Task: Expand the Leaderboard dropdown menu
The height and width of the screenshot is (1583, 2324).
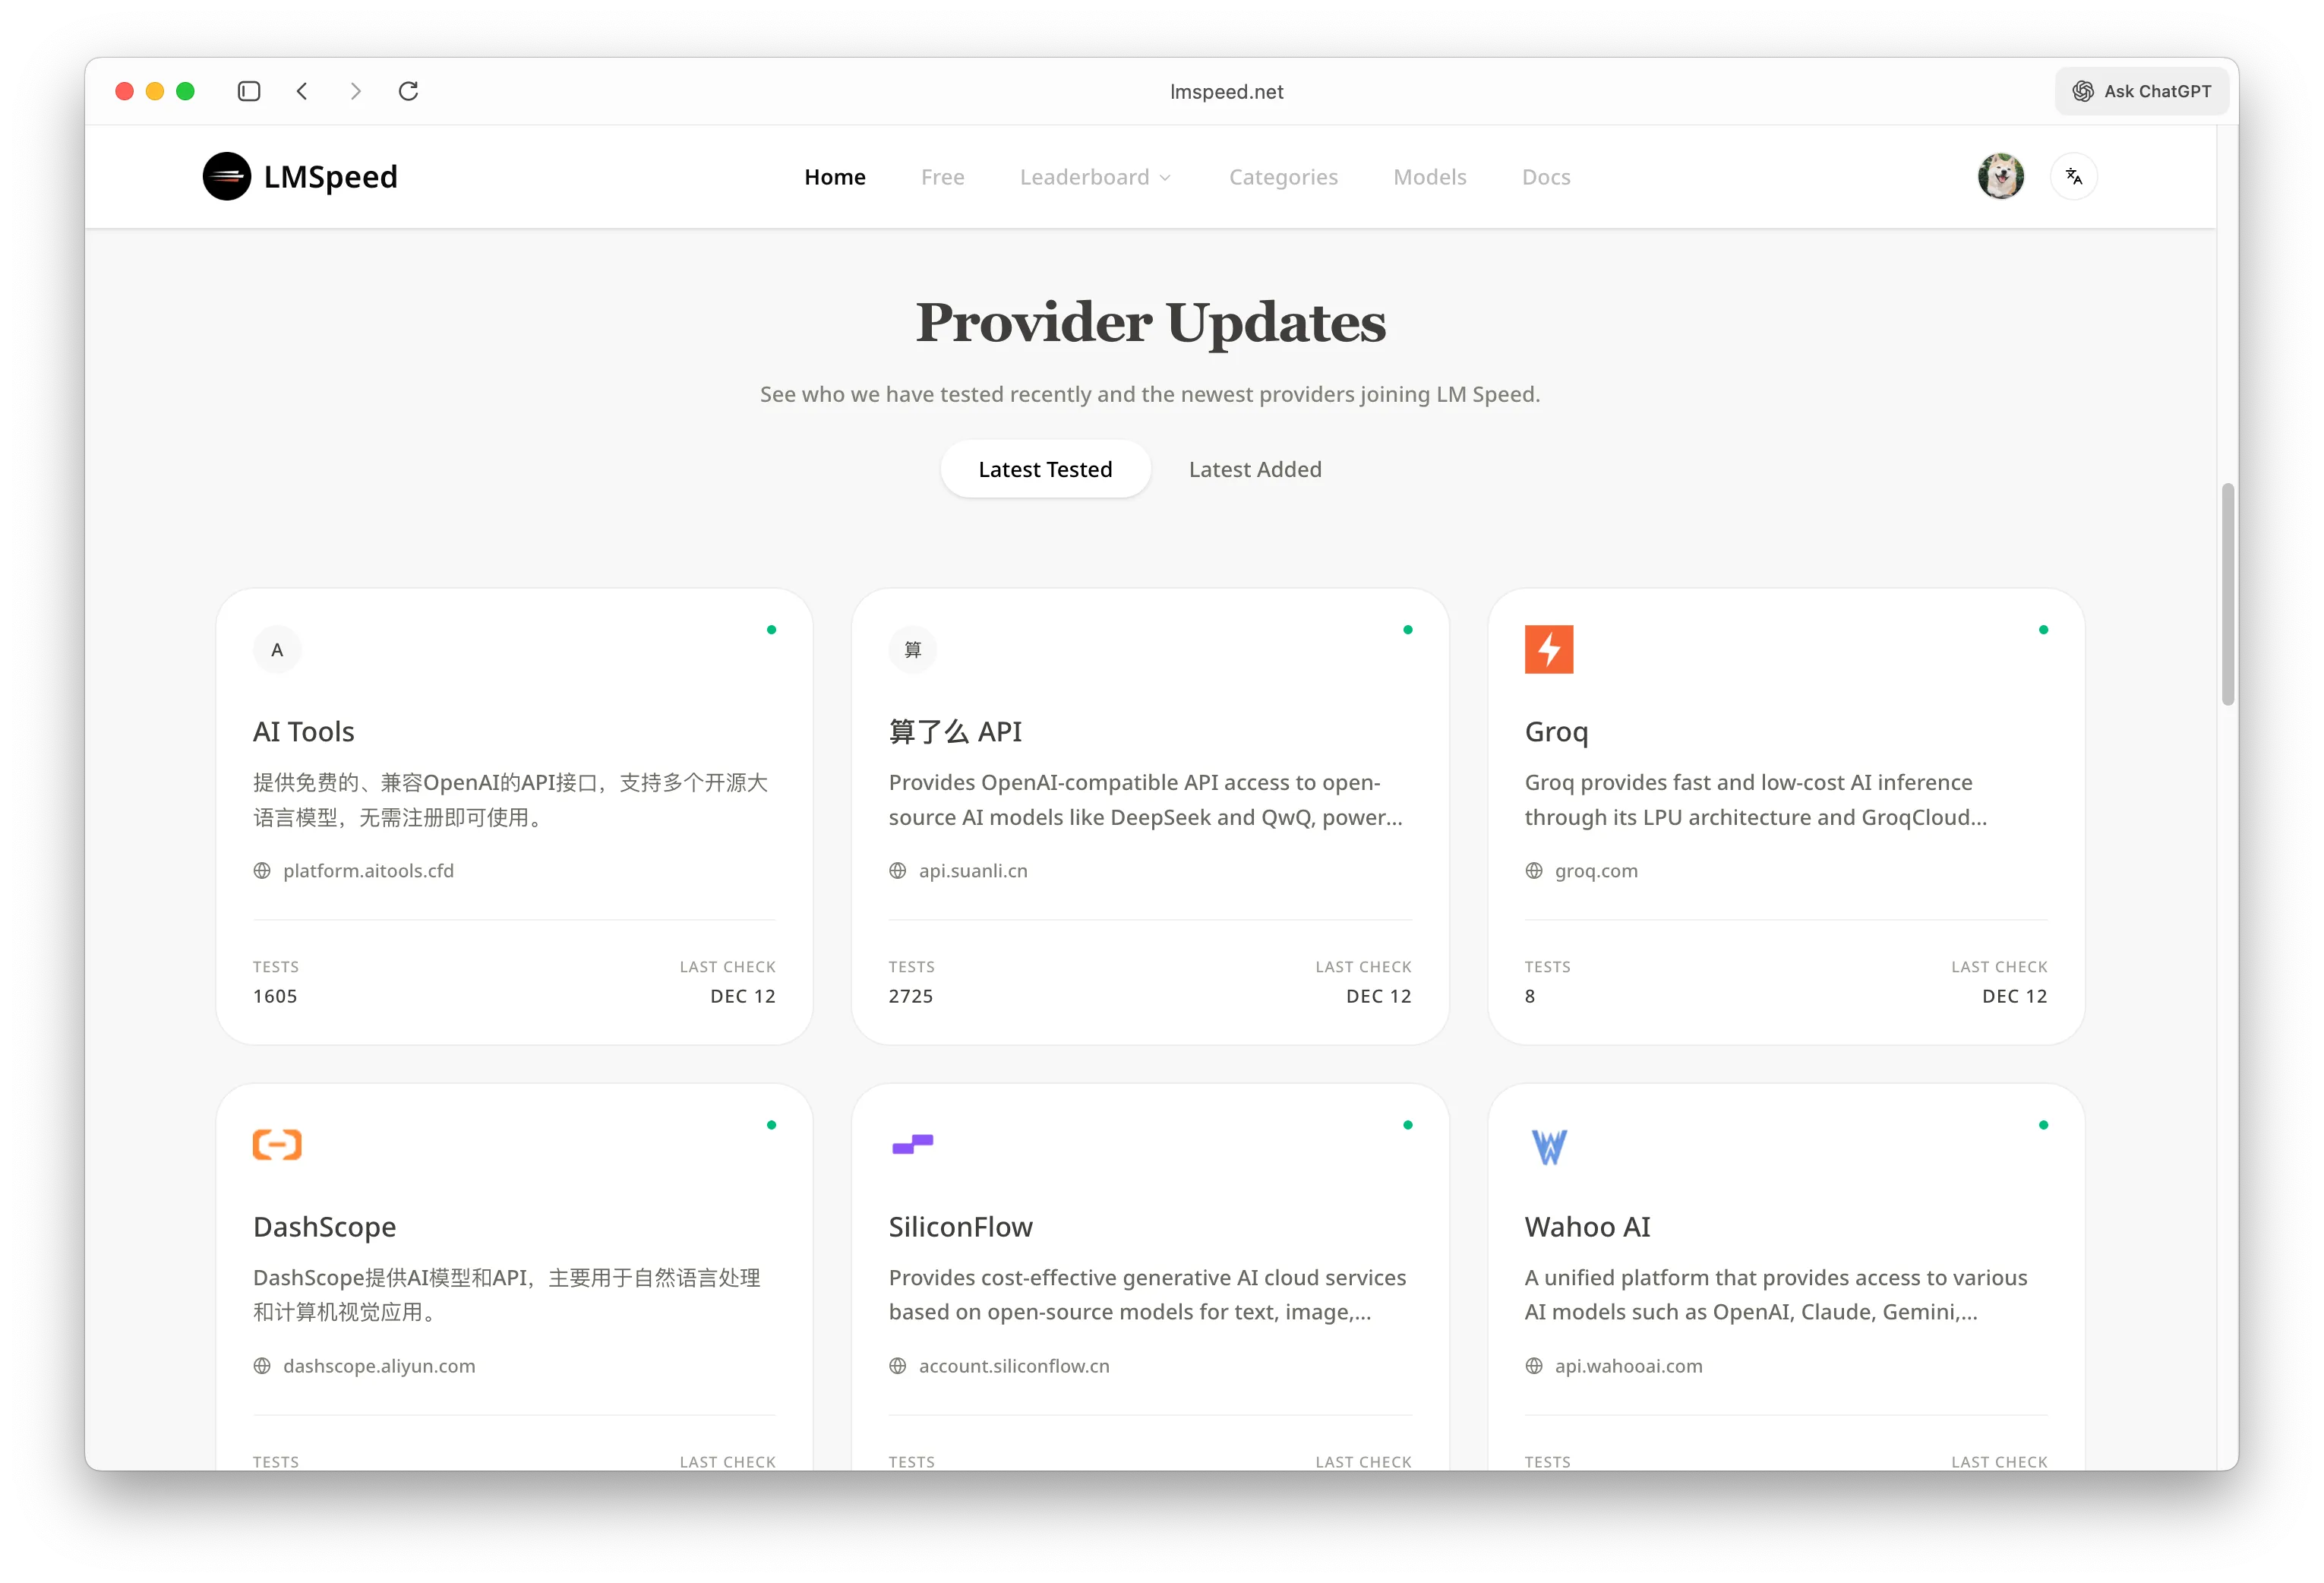Action: click(1095, 177)
